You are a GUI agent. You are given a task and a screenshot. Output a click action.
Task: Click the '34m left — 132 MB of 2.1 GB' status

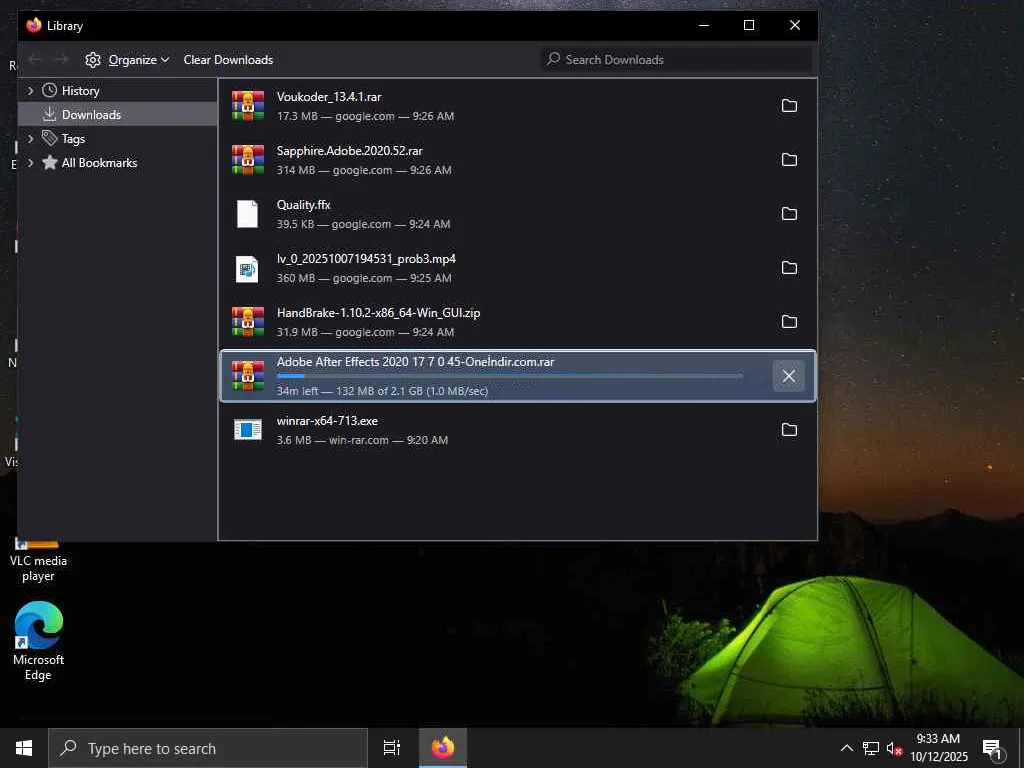[381, 391]
